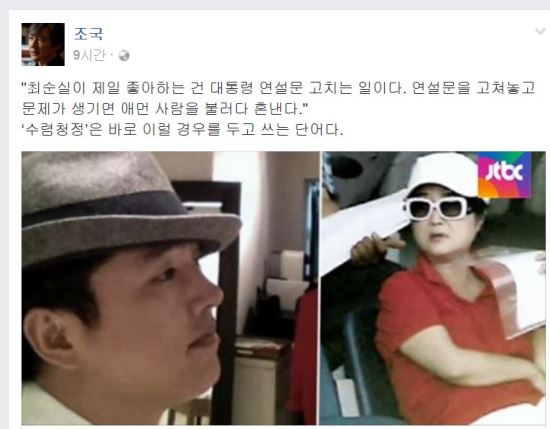Open the left photo of man in fedora
The image size is (550, 429).
pyautogui.click(x=170, y=288)
